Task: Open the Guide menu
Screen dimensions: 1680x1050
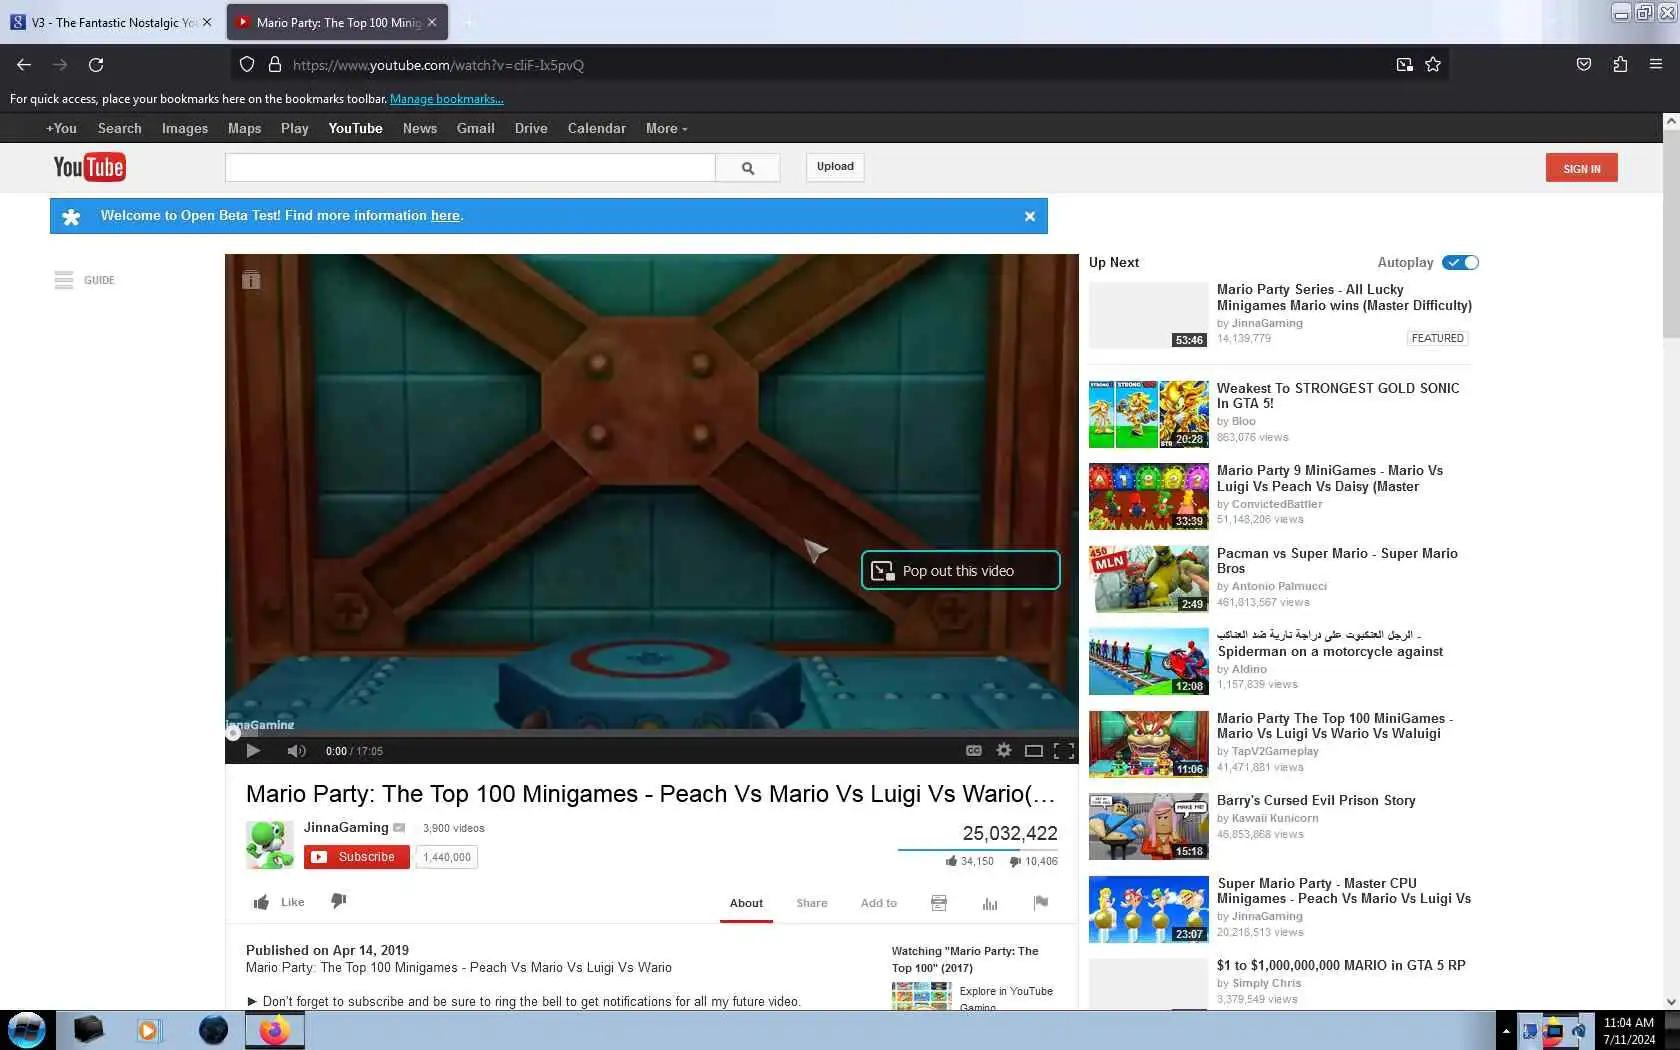Action: 85,280
